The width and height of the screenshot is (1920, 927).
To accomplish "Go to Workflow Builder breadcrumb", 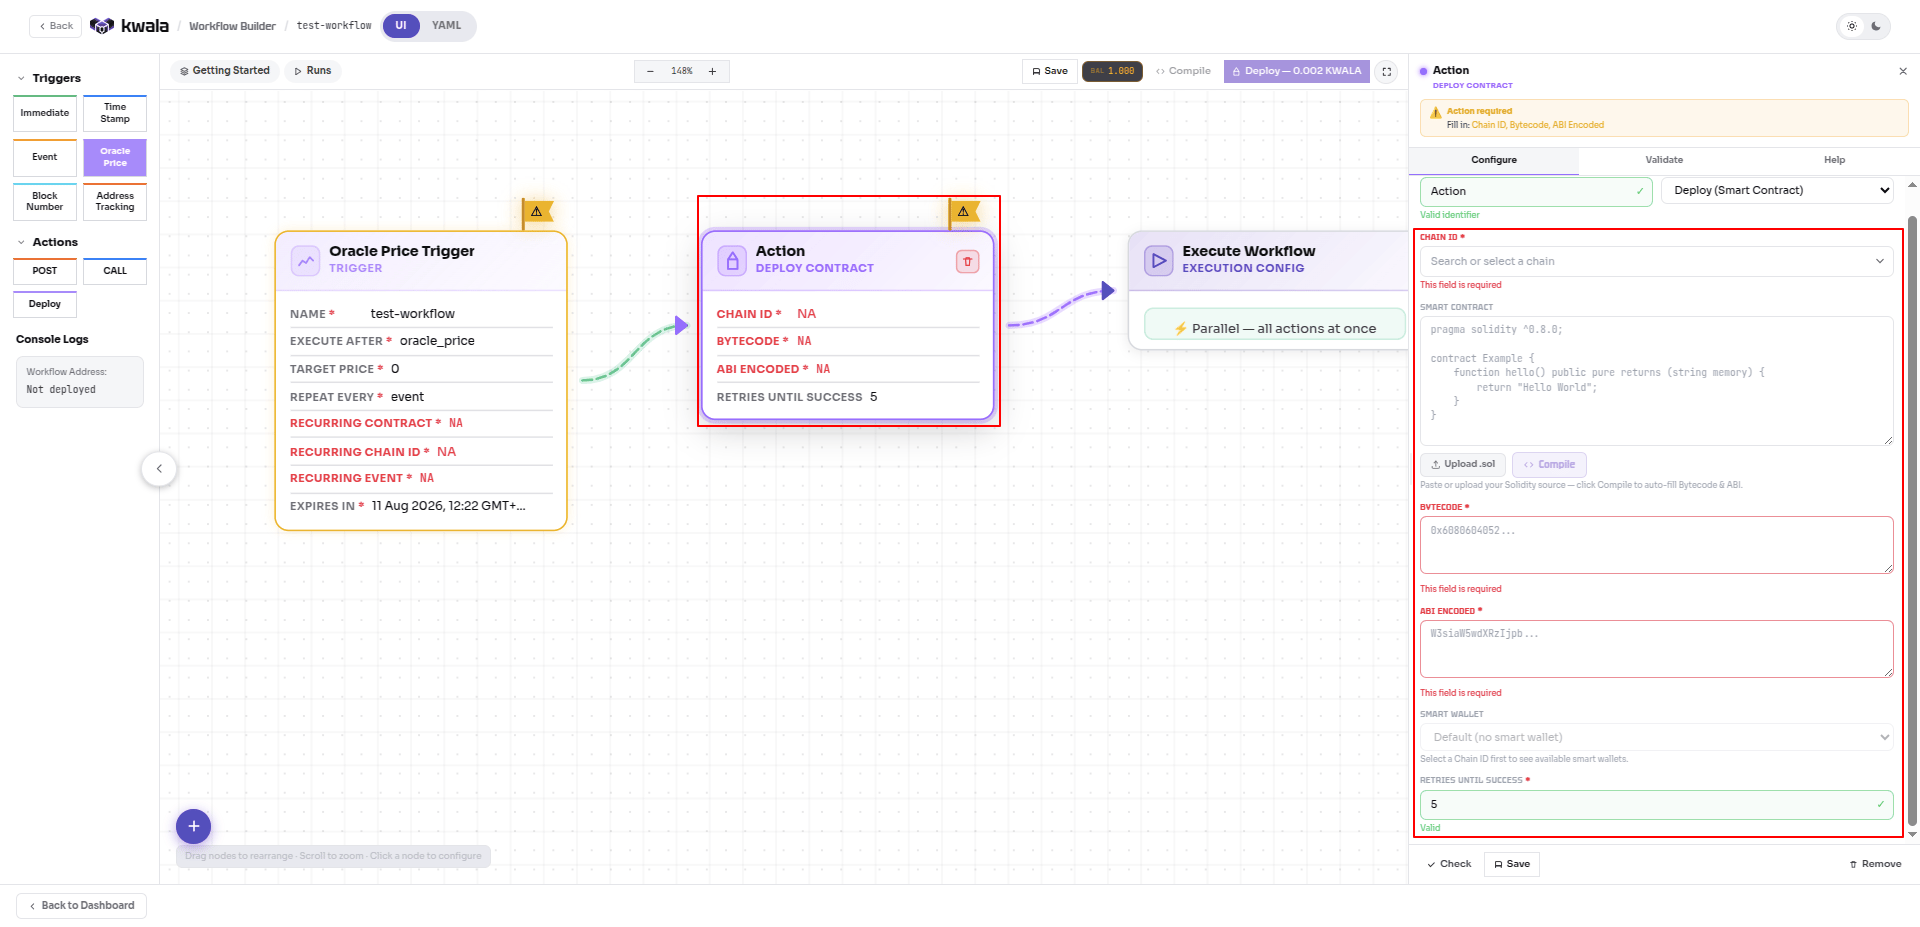I will coord(232,26).
